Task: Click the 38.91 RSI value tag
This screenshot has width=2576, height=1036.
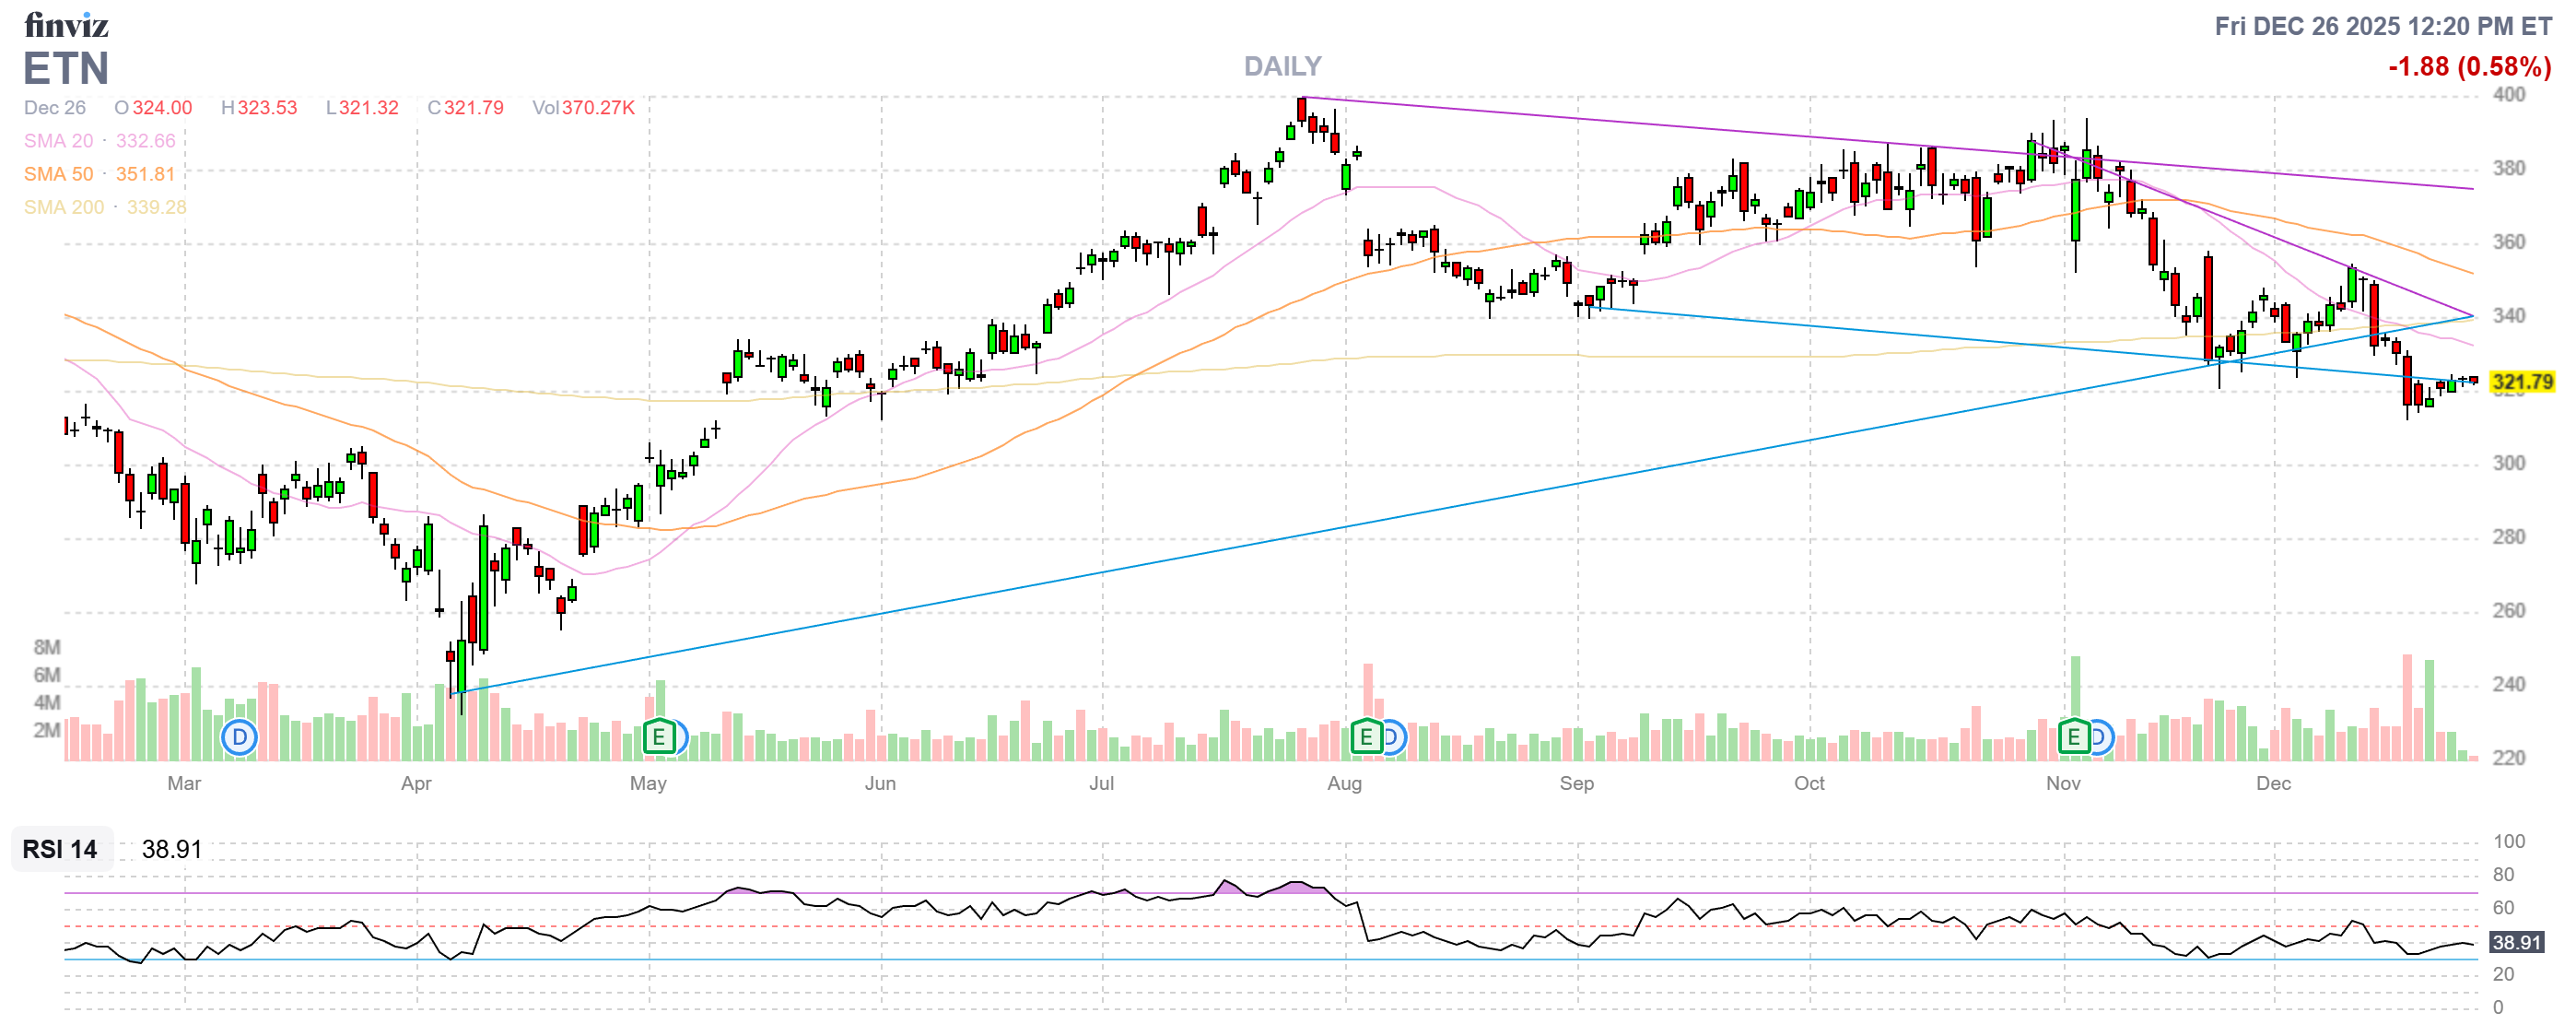Action: (x=2515, y=942)
